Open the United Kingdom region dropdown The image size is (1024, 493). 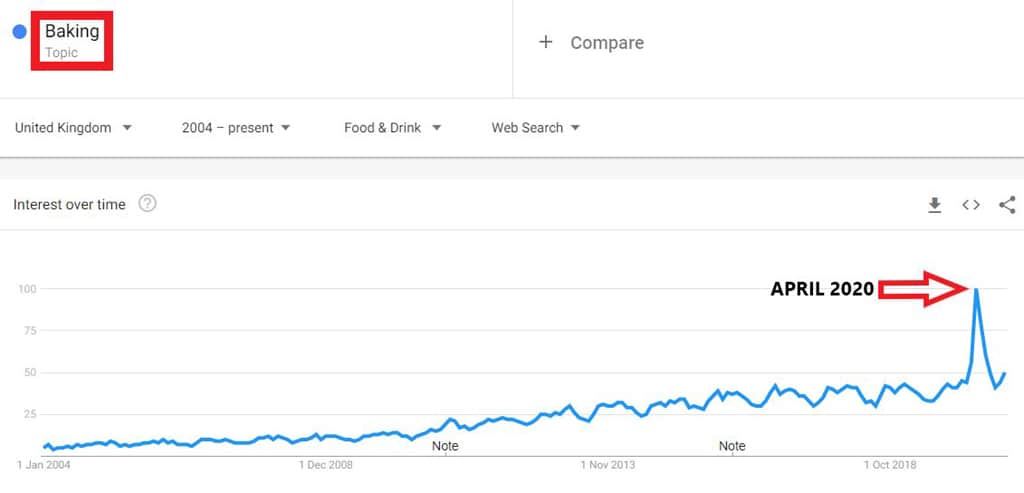pyautogui.click(x=73, y=128)
